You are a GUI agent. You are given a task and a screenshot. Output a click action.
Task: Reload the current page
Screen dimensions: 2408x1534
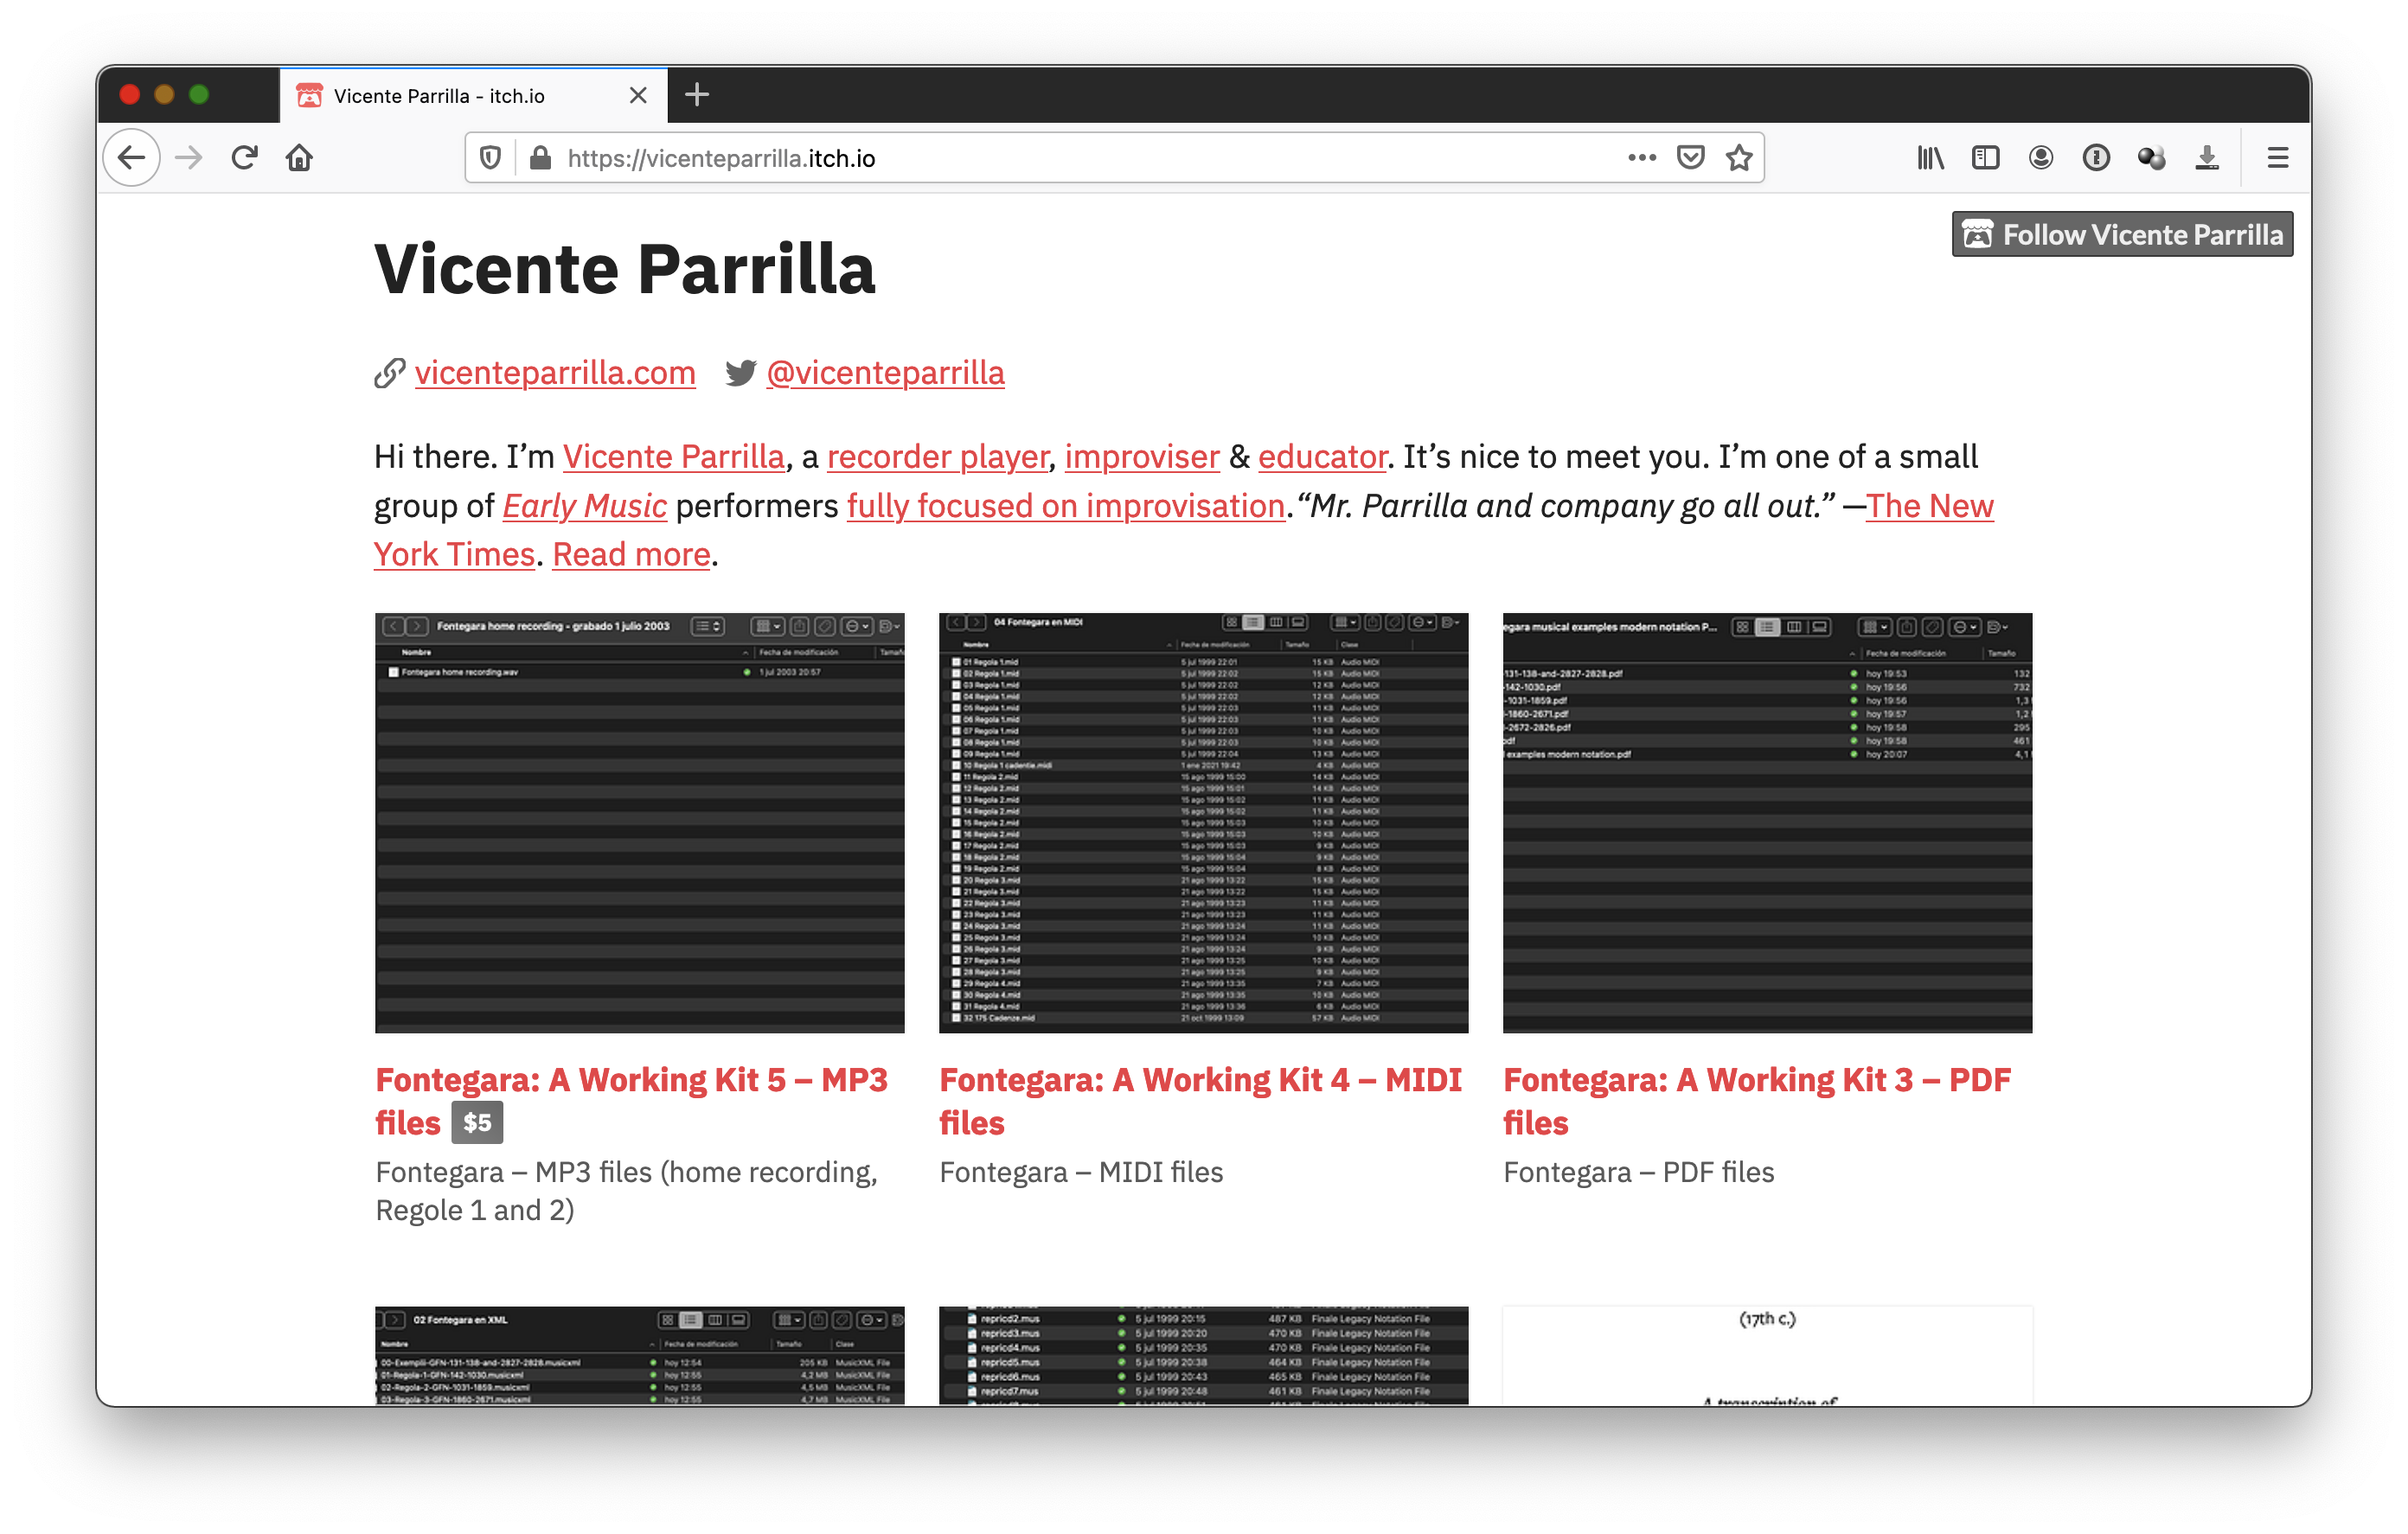245,158
